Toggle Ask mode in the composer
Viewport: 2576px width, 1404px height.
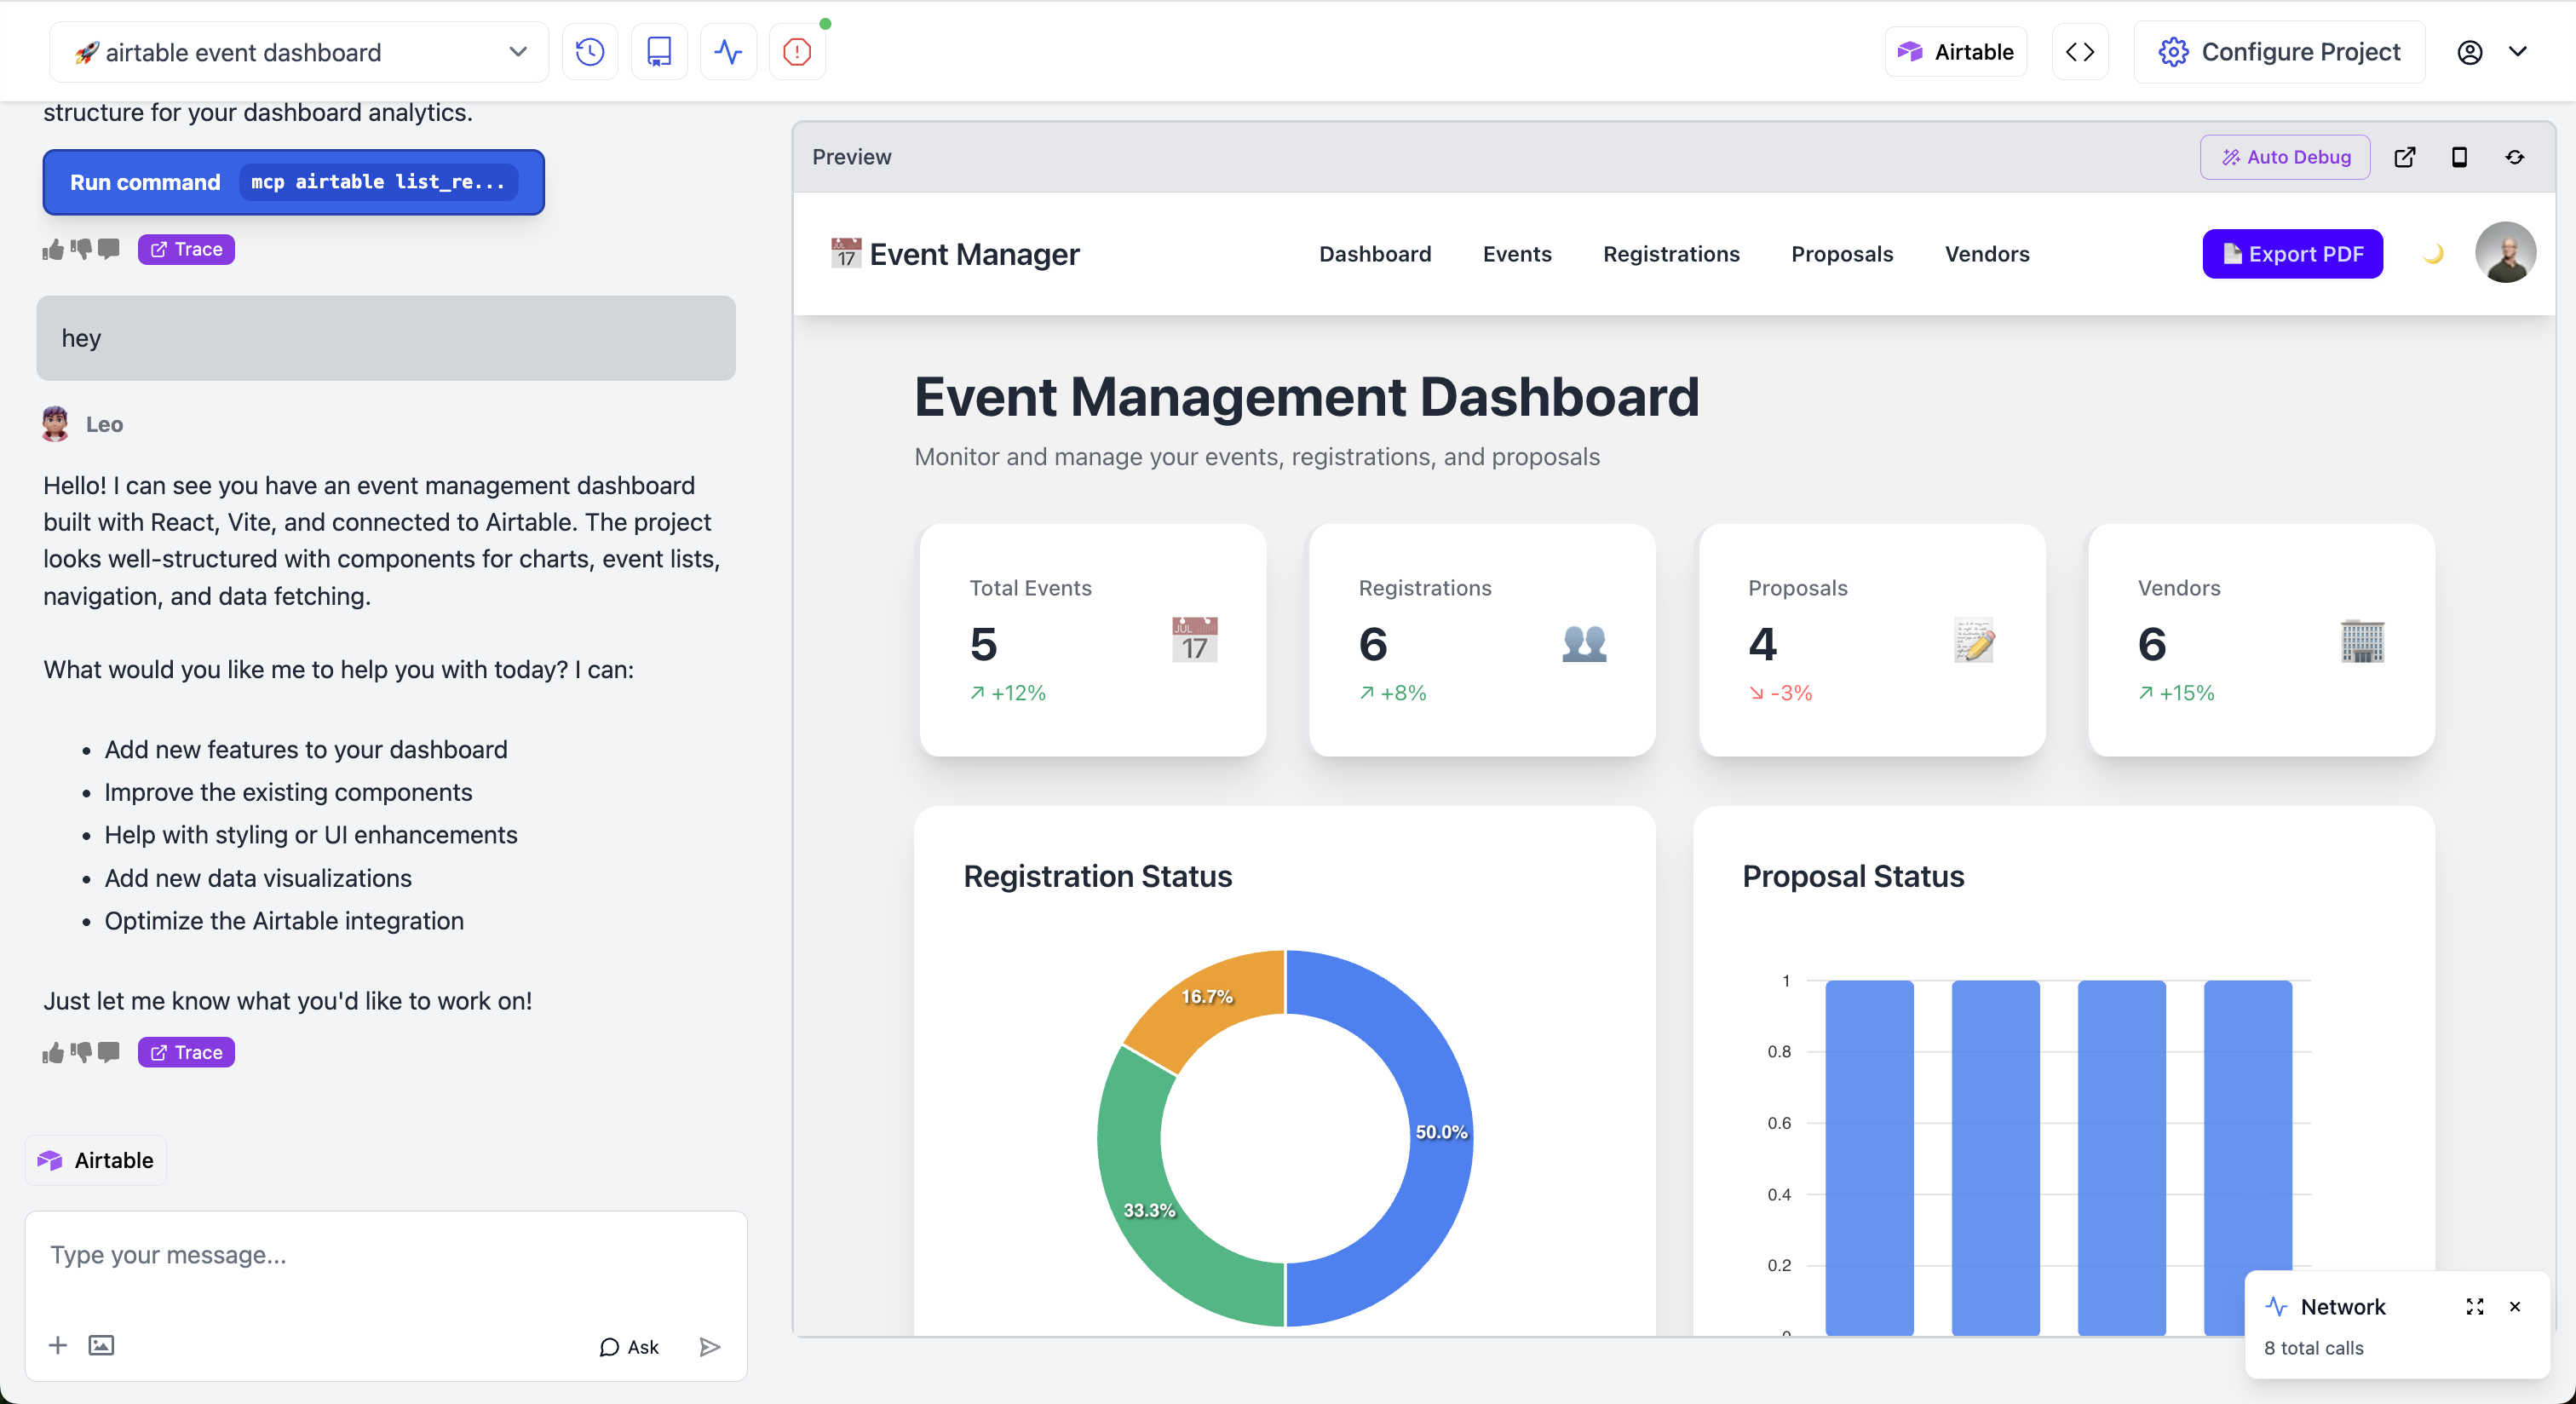coord(629,1347)
